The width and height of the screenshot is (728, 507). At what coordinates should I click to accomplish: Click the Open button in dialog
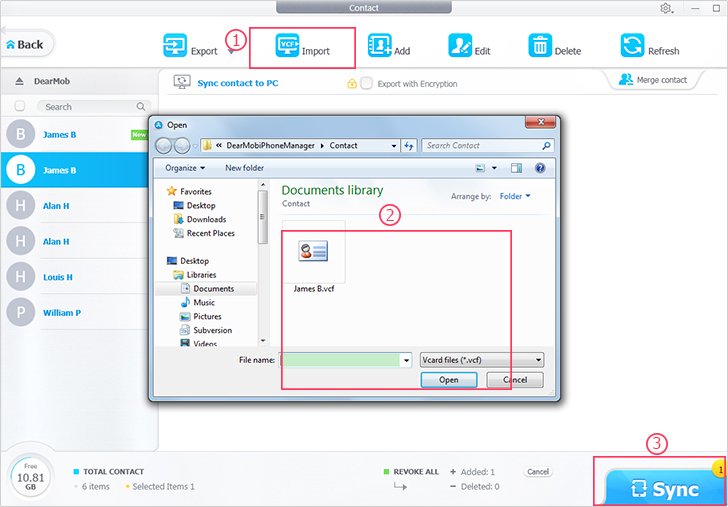tap(448, 380)
